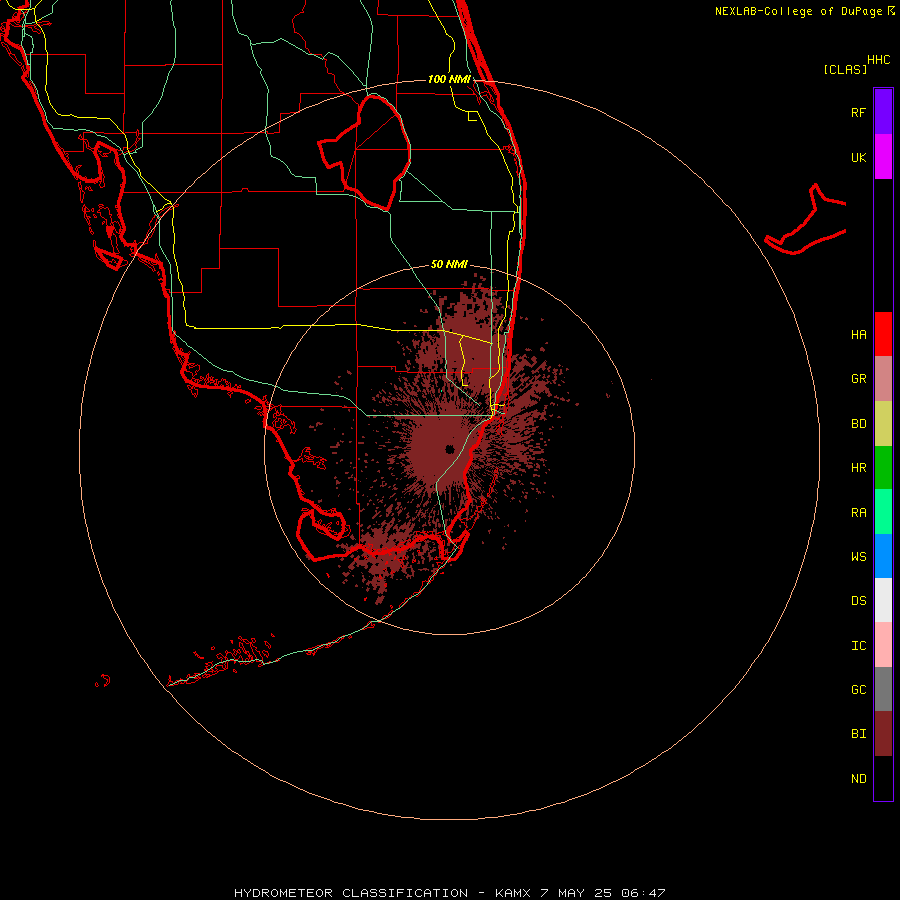Click the NEXLAB-College of DuPage credit
The height and width of the screenshot is (900, 900).
(798, 11)
